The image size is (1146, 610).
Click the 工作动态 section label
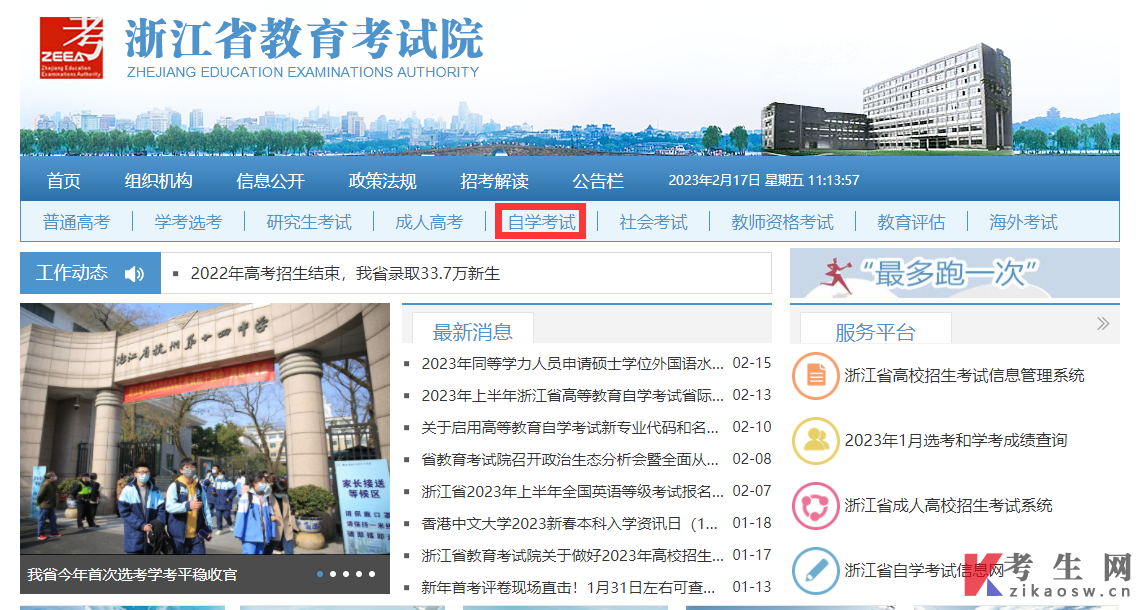[x=72, y=273]
